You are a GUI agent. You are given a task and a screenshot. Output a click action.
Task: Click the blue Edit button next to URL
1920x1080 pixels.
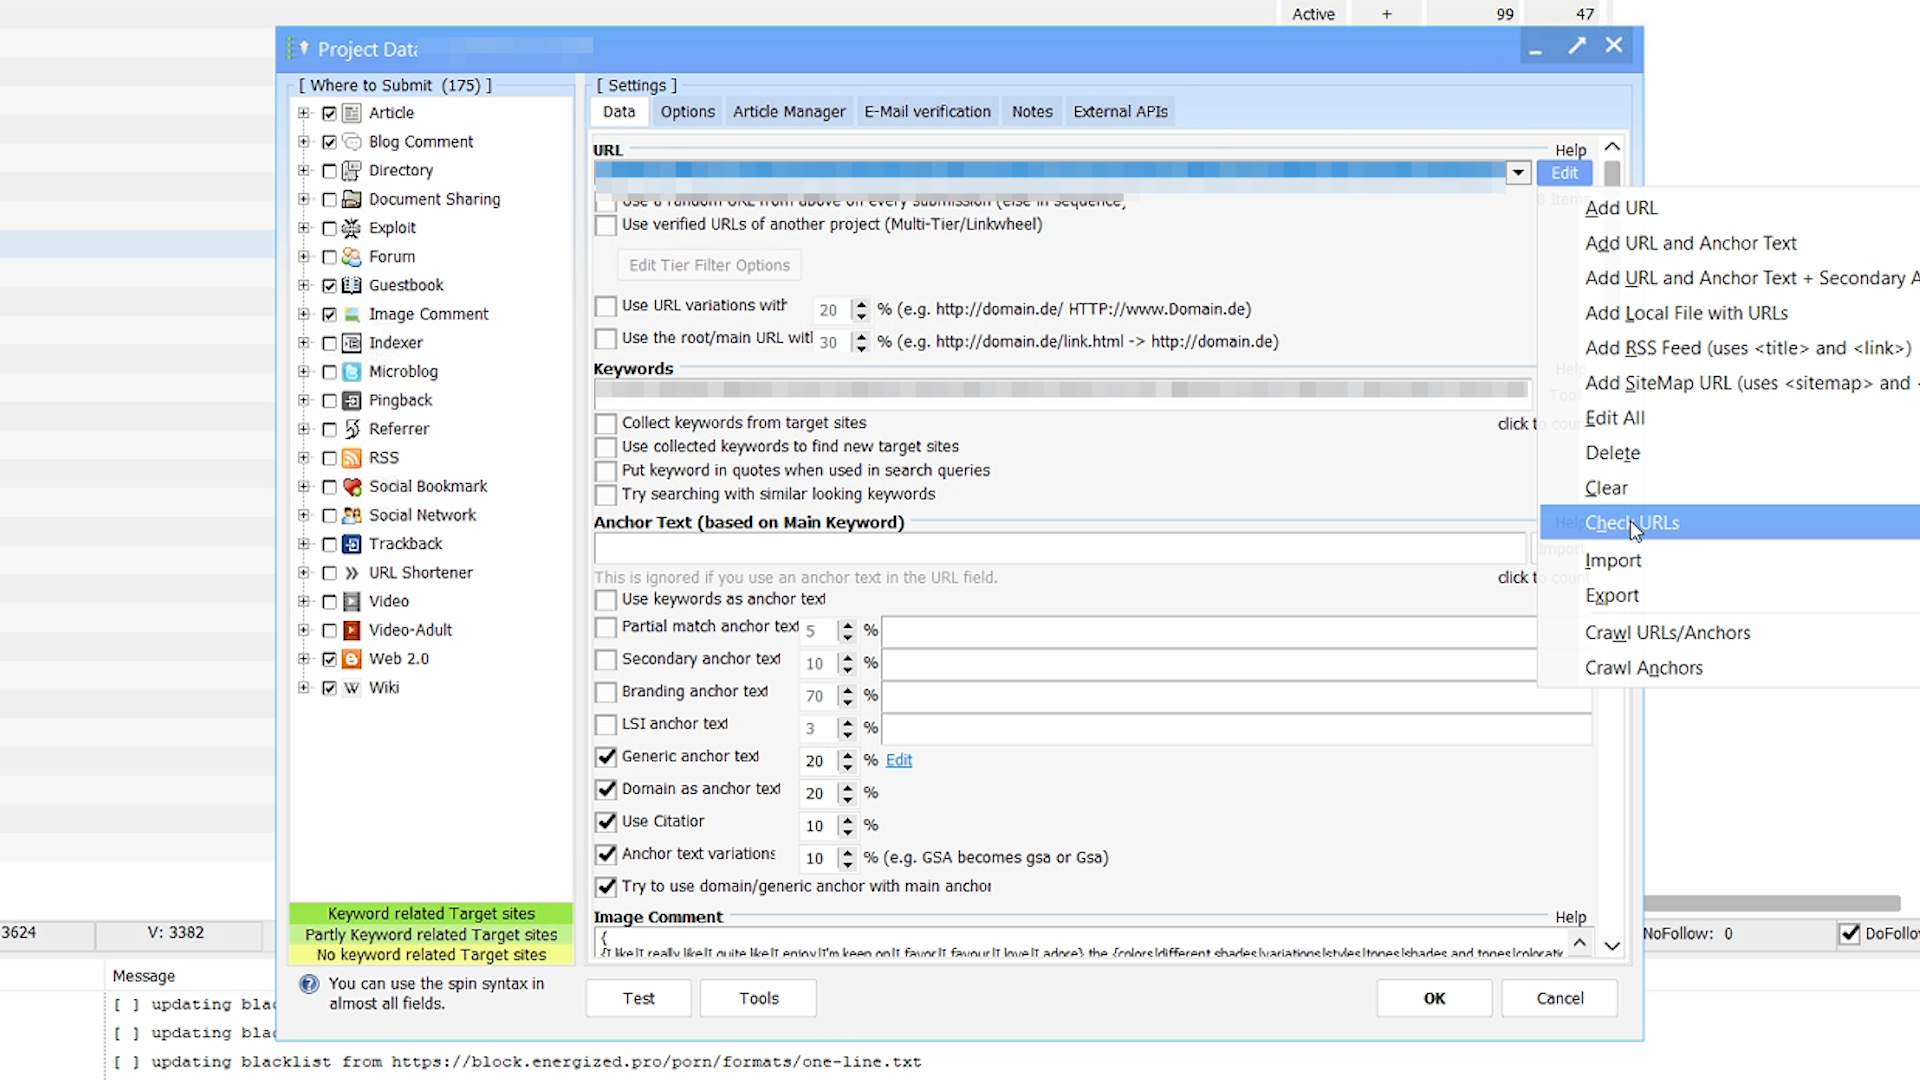[x=1564, y=173]
